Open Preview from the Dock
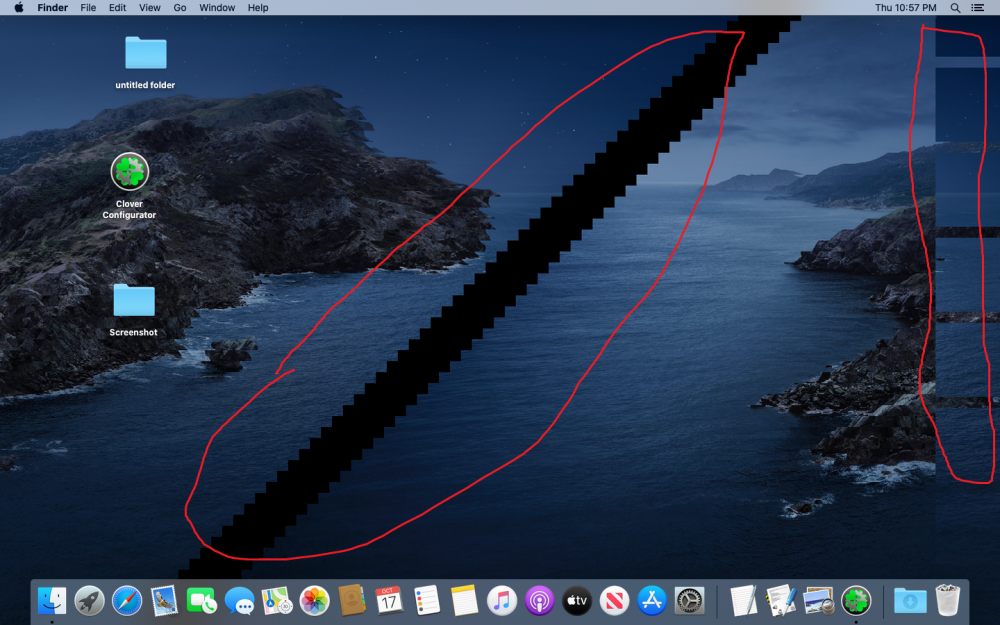The width and height of the screenshot is (1000, 625). point(818,601)
